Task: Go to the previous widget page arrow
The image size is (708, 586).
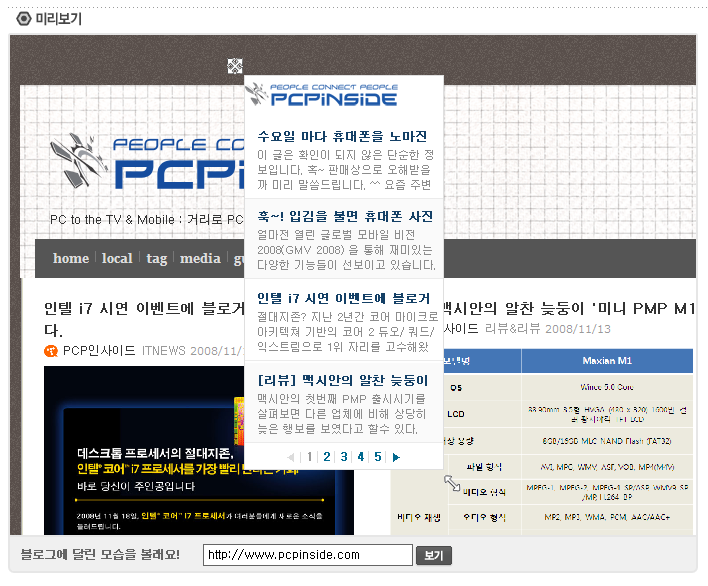Action: pos(291,457)
